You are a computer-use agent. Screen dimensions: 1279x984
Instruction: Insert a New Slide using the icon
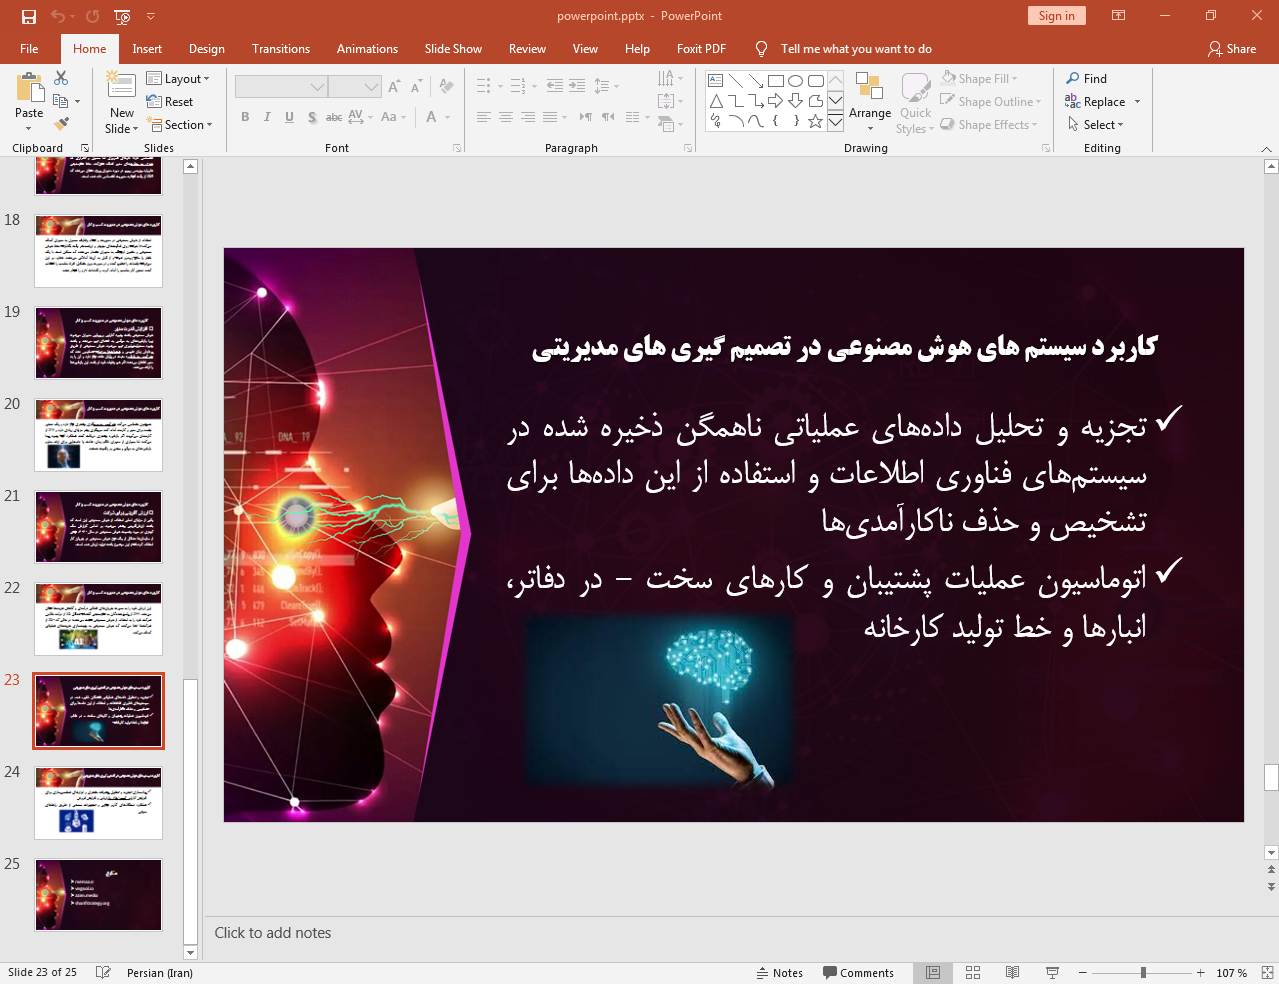121,85
